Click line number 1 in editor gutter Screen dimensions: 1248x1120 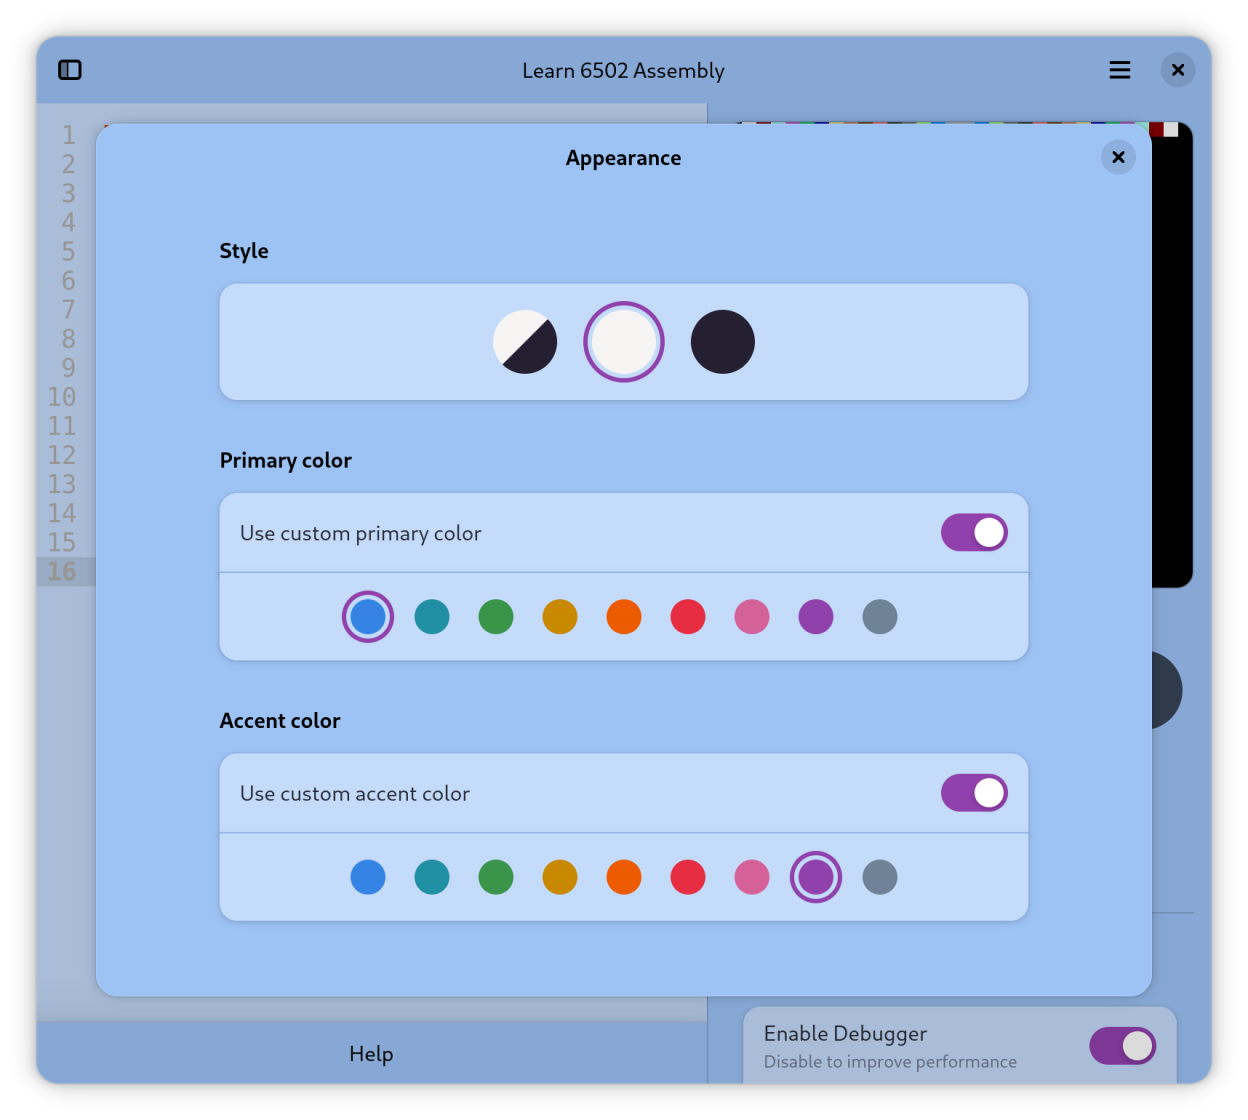point(68,135)
